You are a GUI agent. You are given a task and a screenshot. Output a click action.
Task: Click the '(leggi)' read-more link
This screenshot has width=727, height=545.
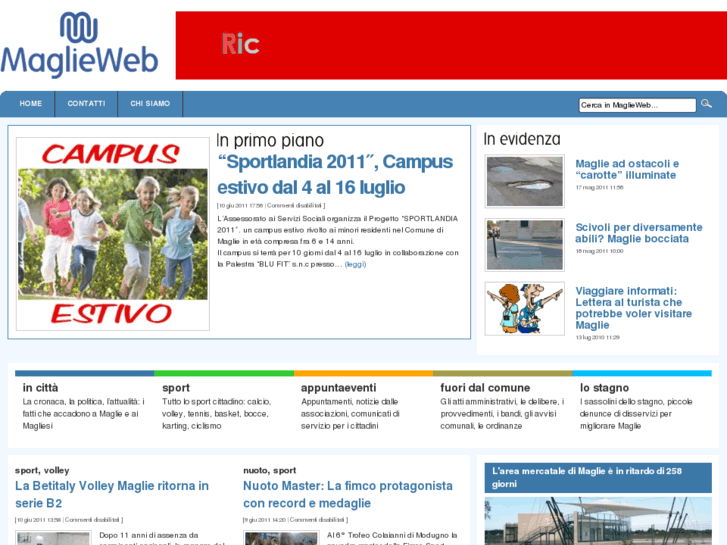[355, 264]
